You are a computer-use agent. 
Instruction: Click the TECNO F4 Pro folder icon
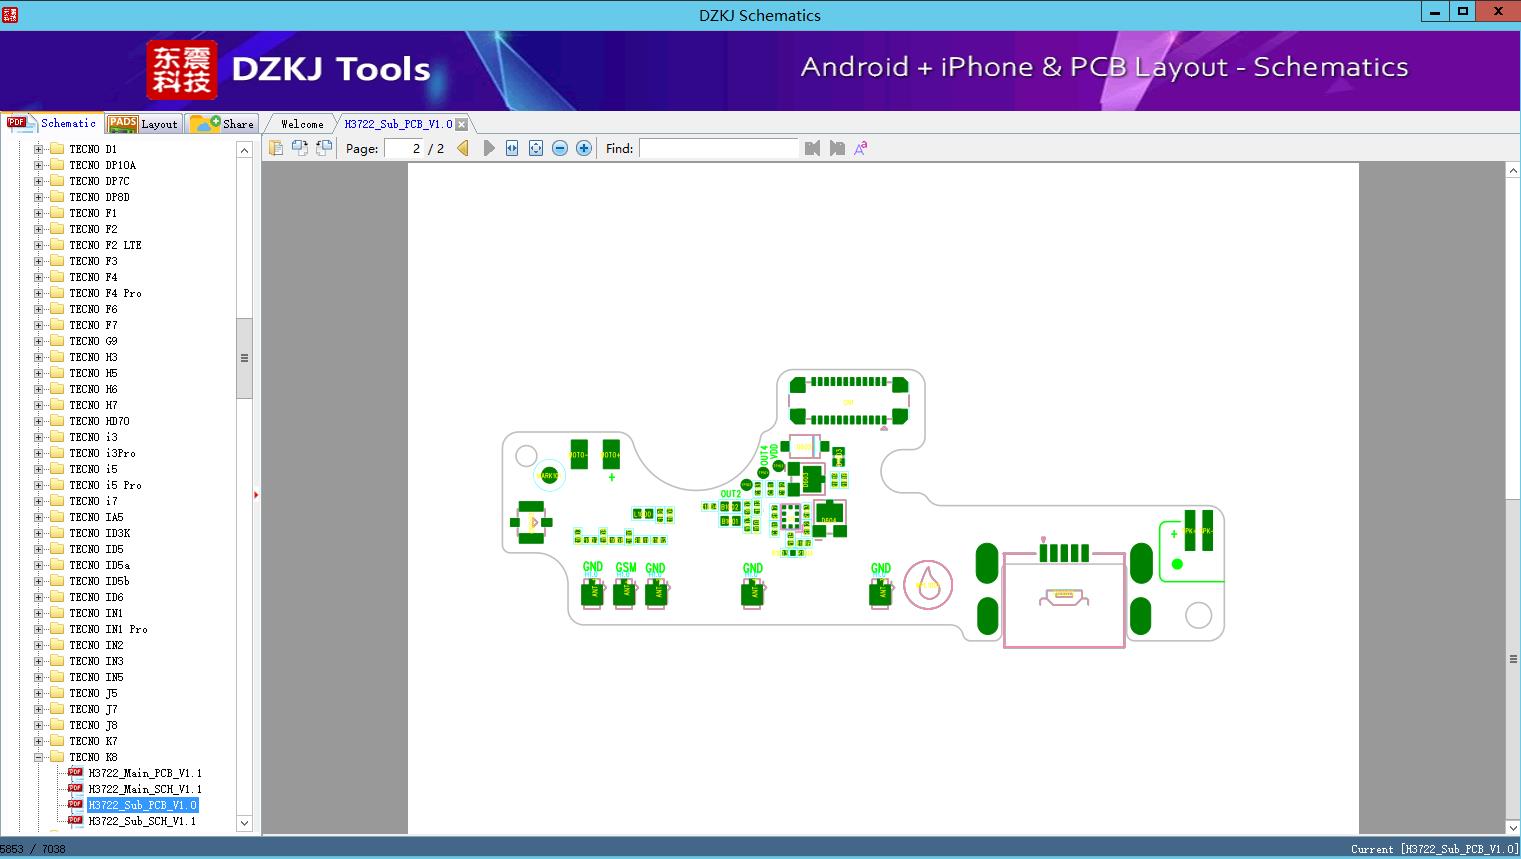click(57, 293)
